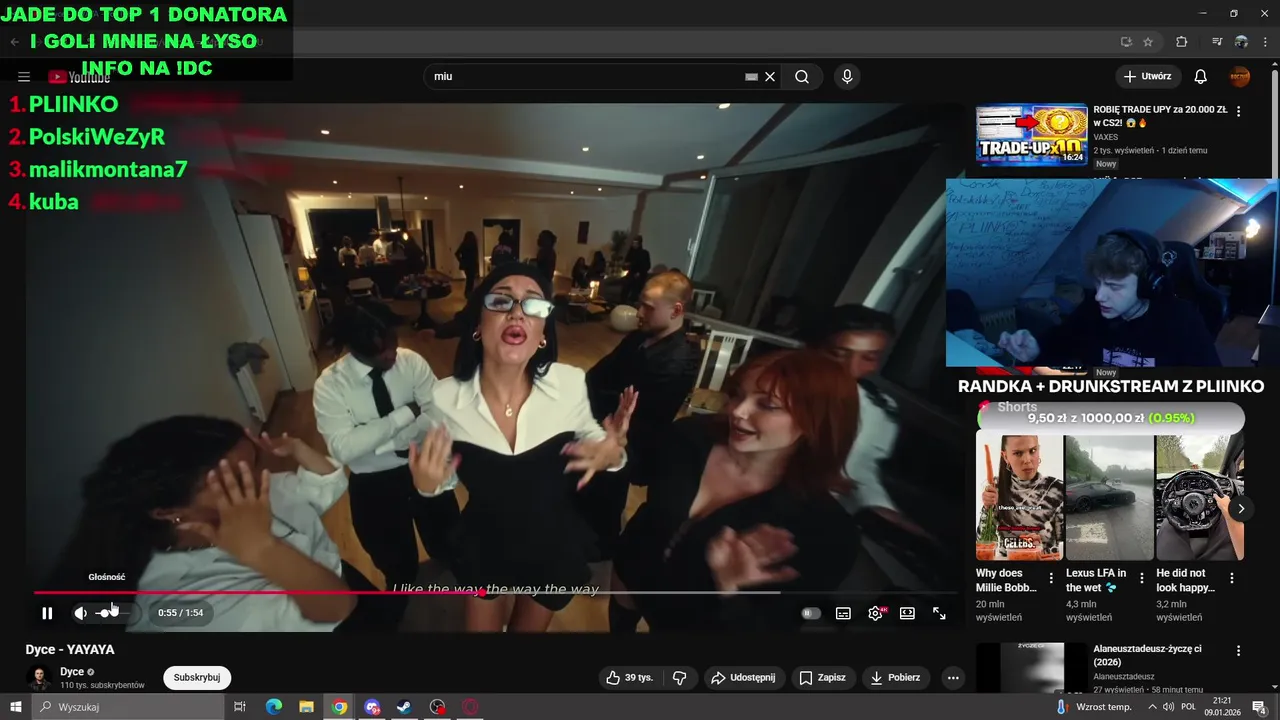Viewport: 1280px width, 720px height.
Task: Open the on-screen keyboard icon in search
Action: (752, 76)
